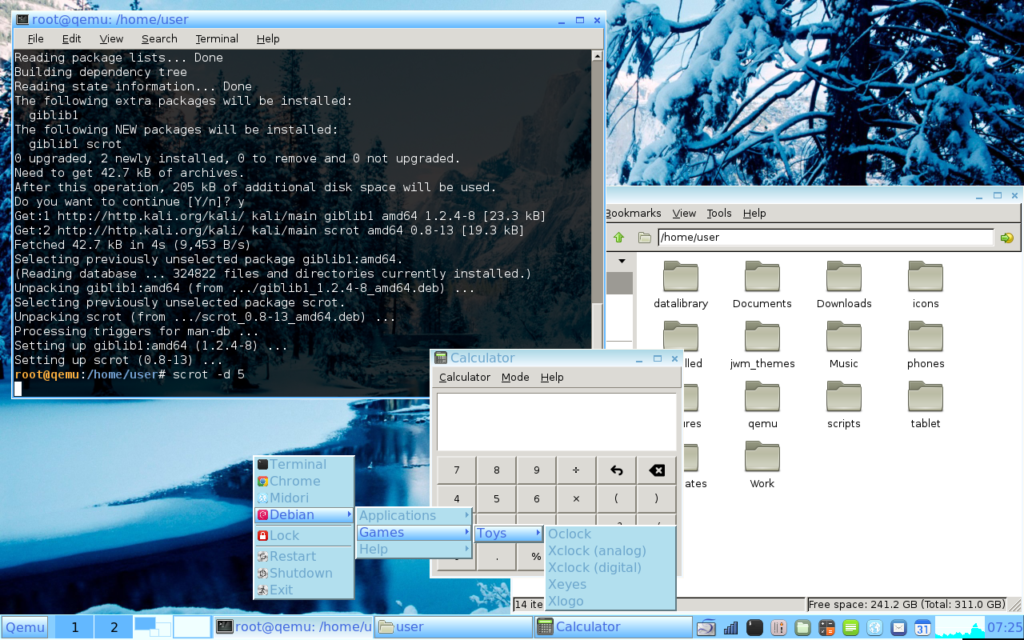Choose Xclock (analog) from the Toys submenu

coord(596,550)
